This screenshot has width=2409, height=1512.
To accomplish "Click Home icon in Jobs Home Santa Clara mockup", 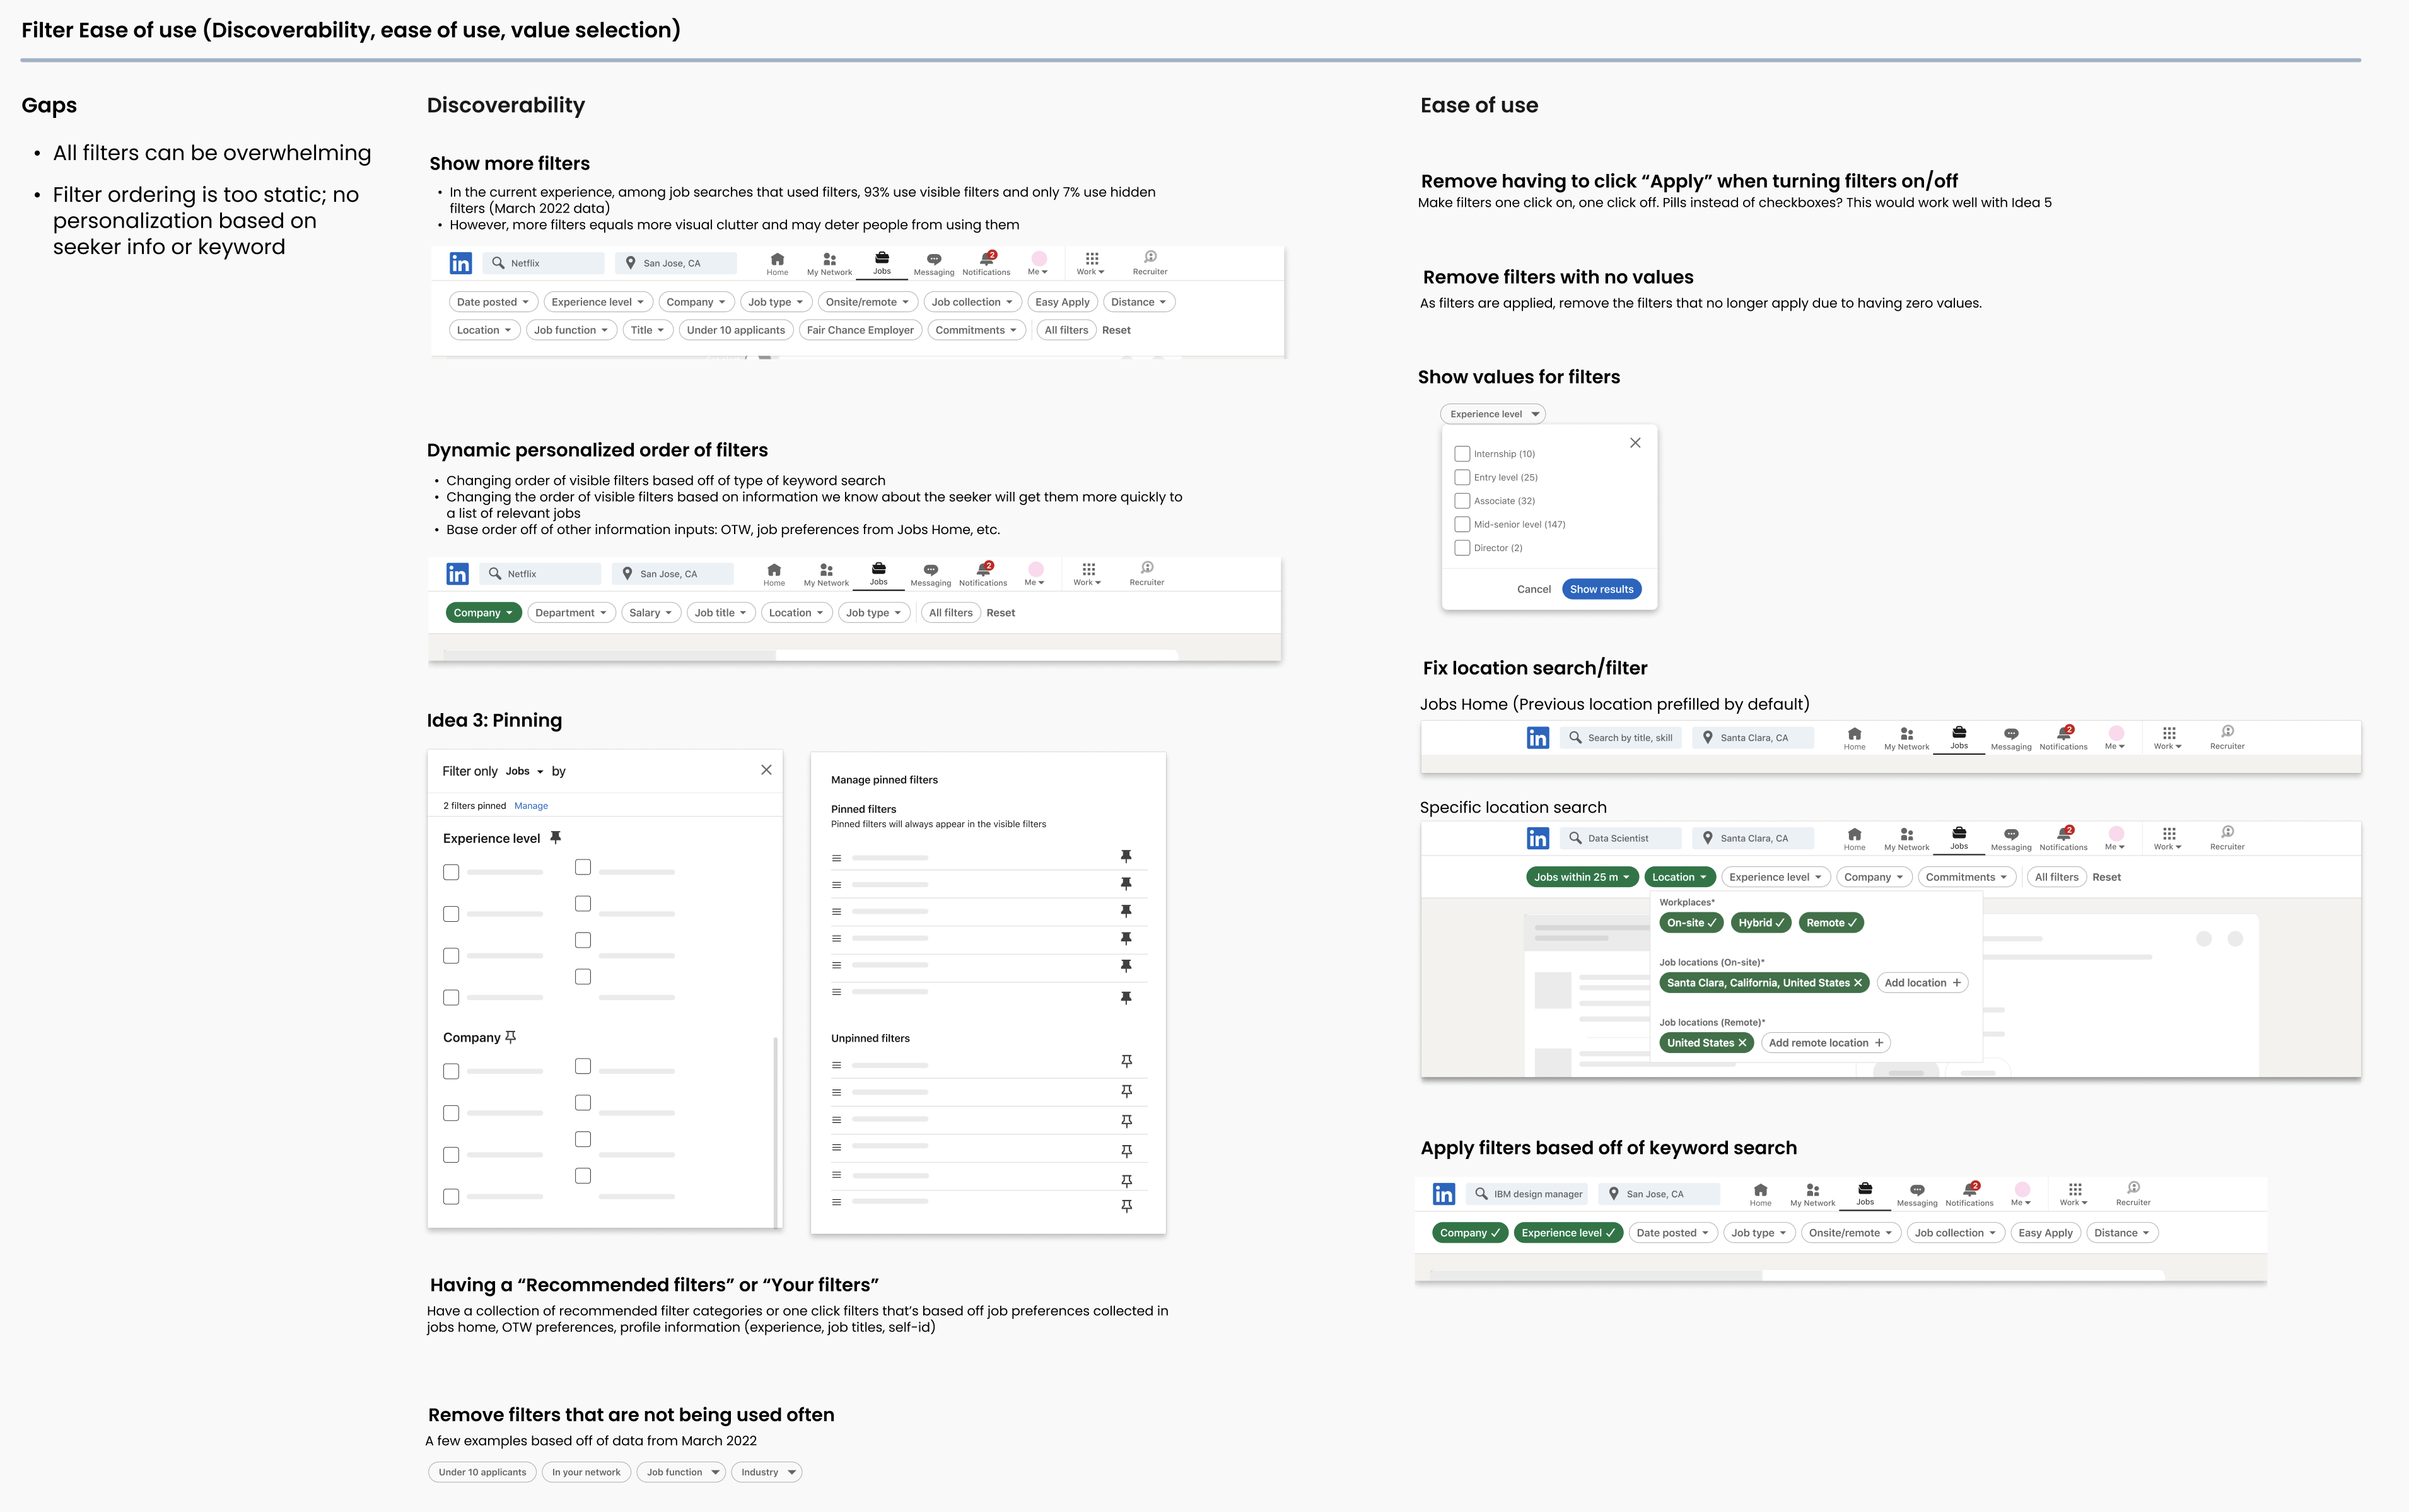I will [x=1854, y=734].
